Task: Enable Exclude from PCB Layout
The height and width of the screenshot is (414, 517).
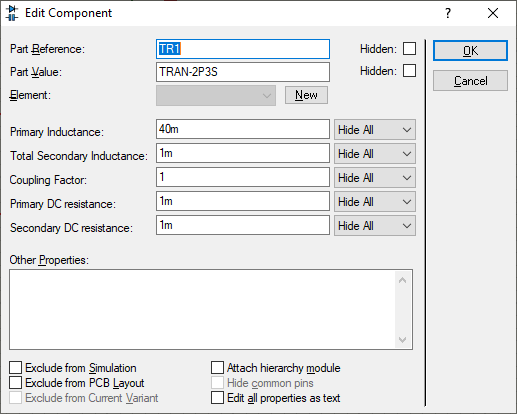Action: click(x=15, y=383)
